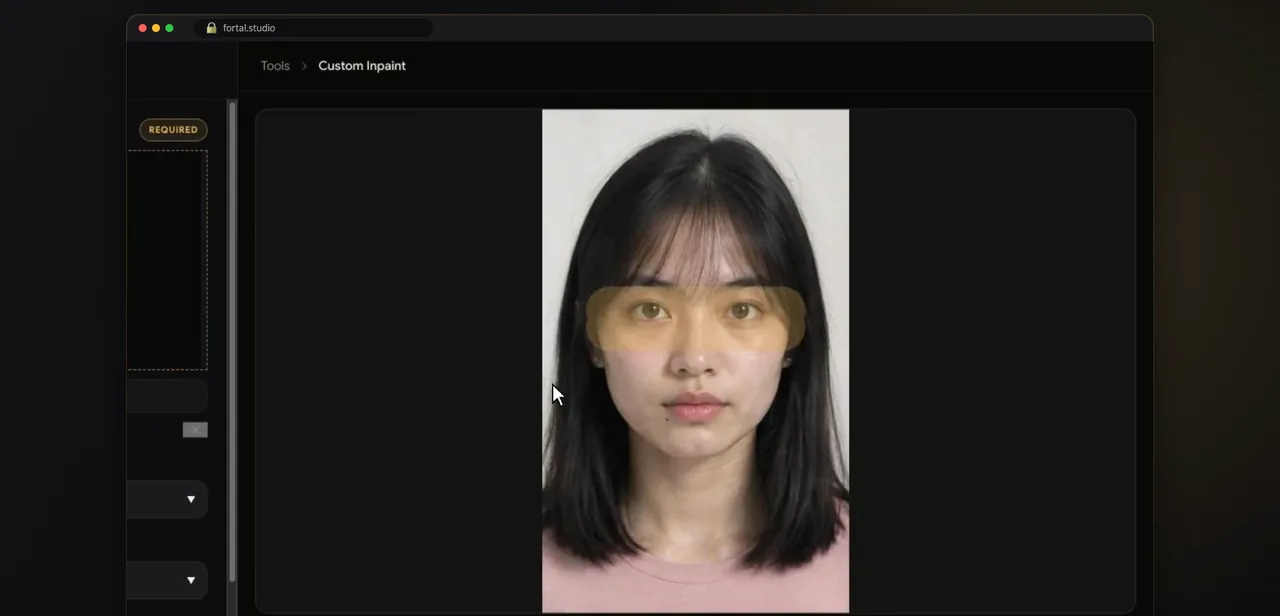Click the green maximize window button
This screenshot has width=1280, height=616.
(169, 28)
